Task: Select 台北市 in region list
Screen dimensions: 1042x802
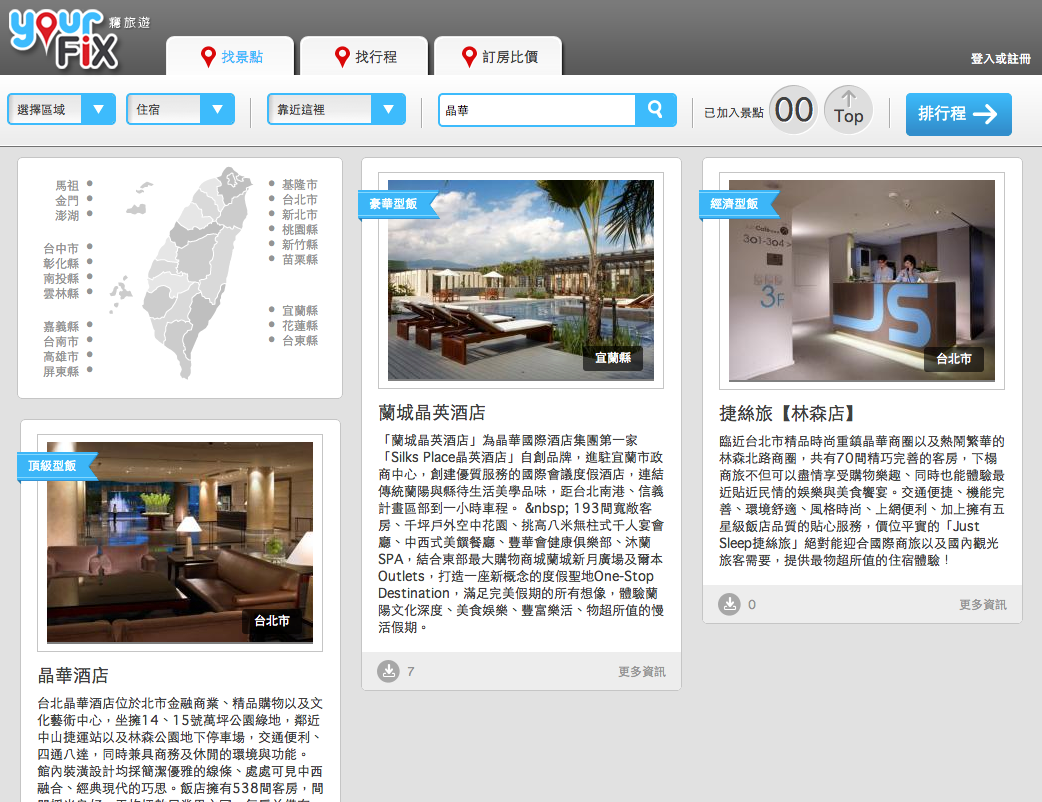Action: 300,199
